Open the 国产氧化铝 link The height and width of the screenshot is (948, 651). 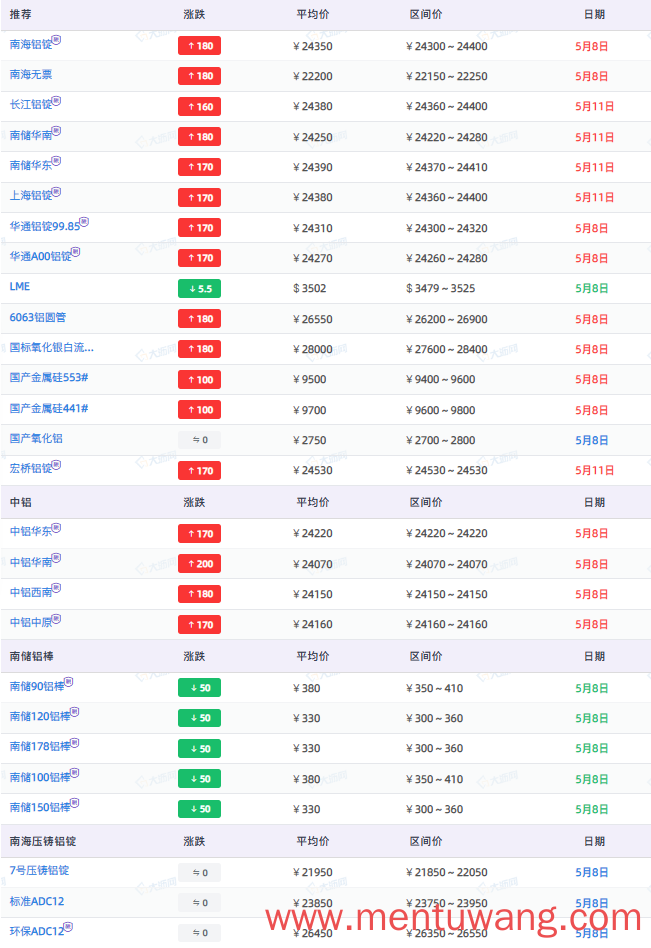36,439
